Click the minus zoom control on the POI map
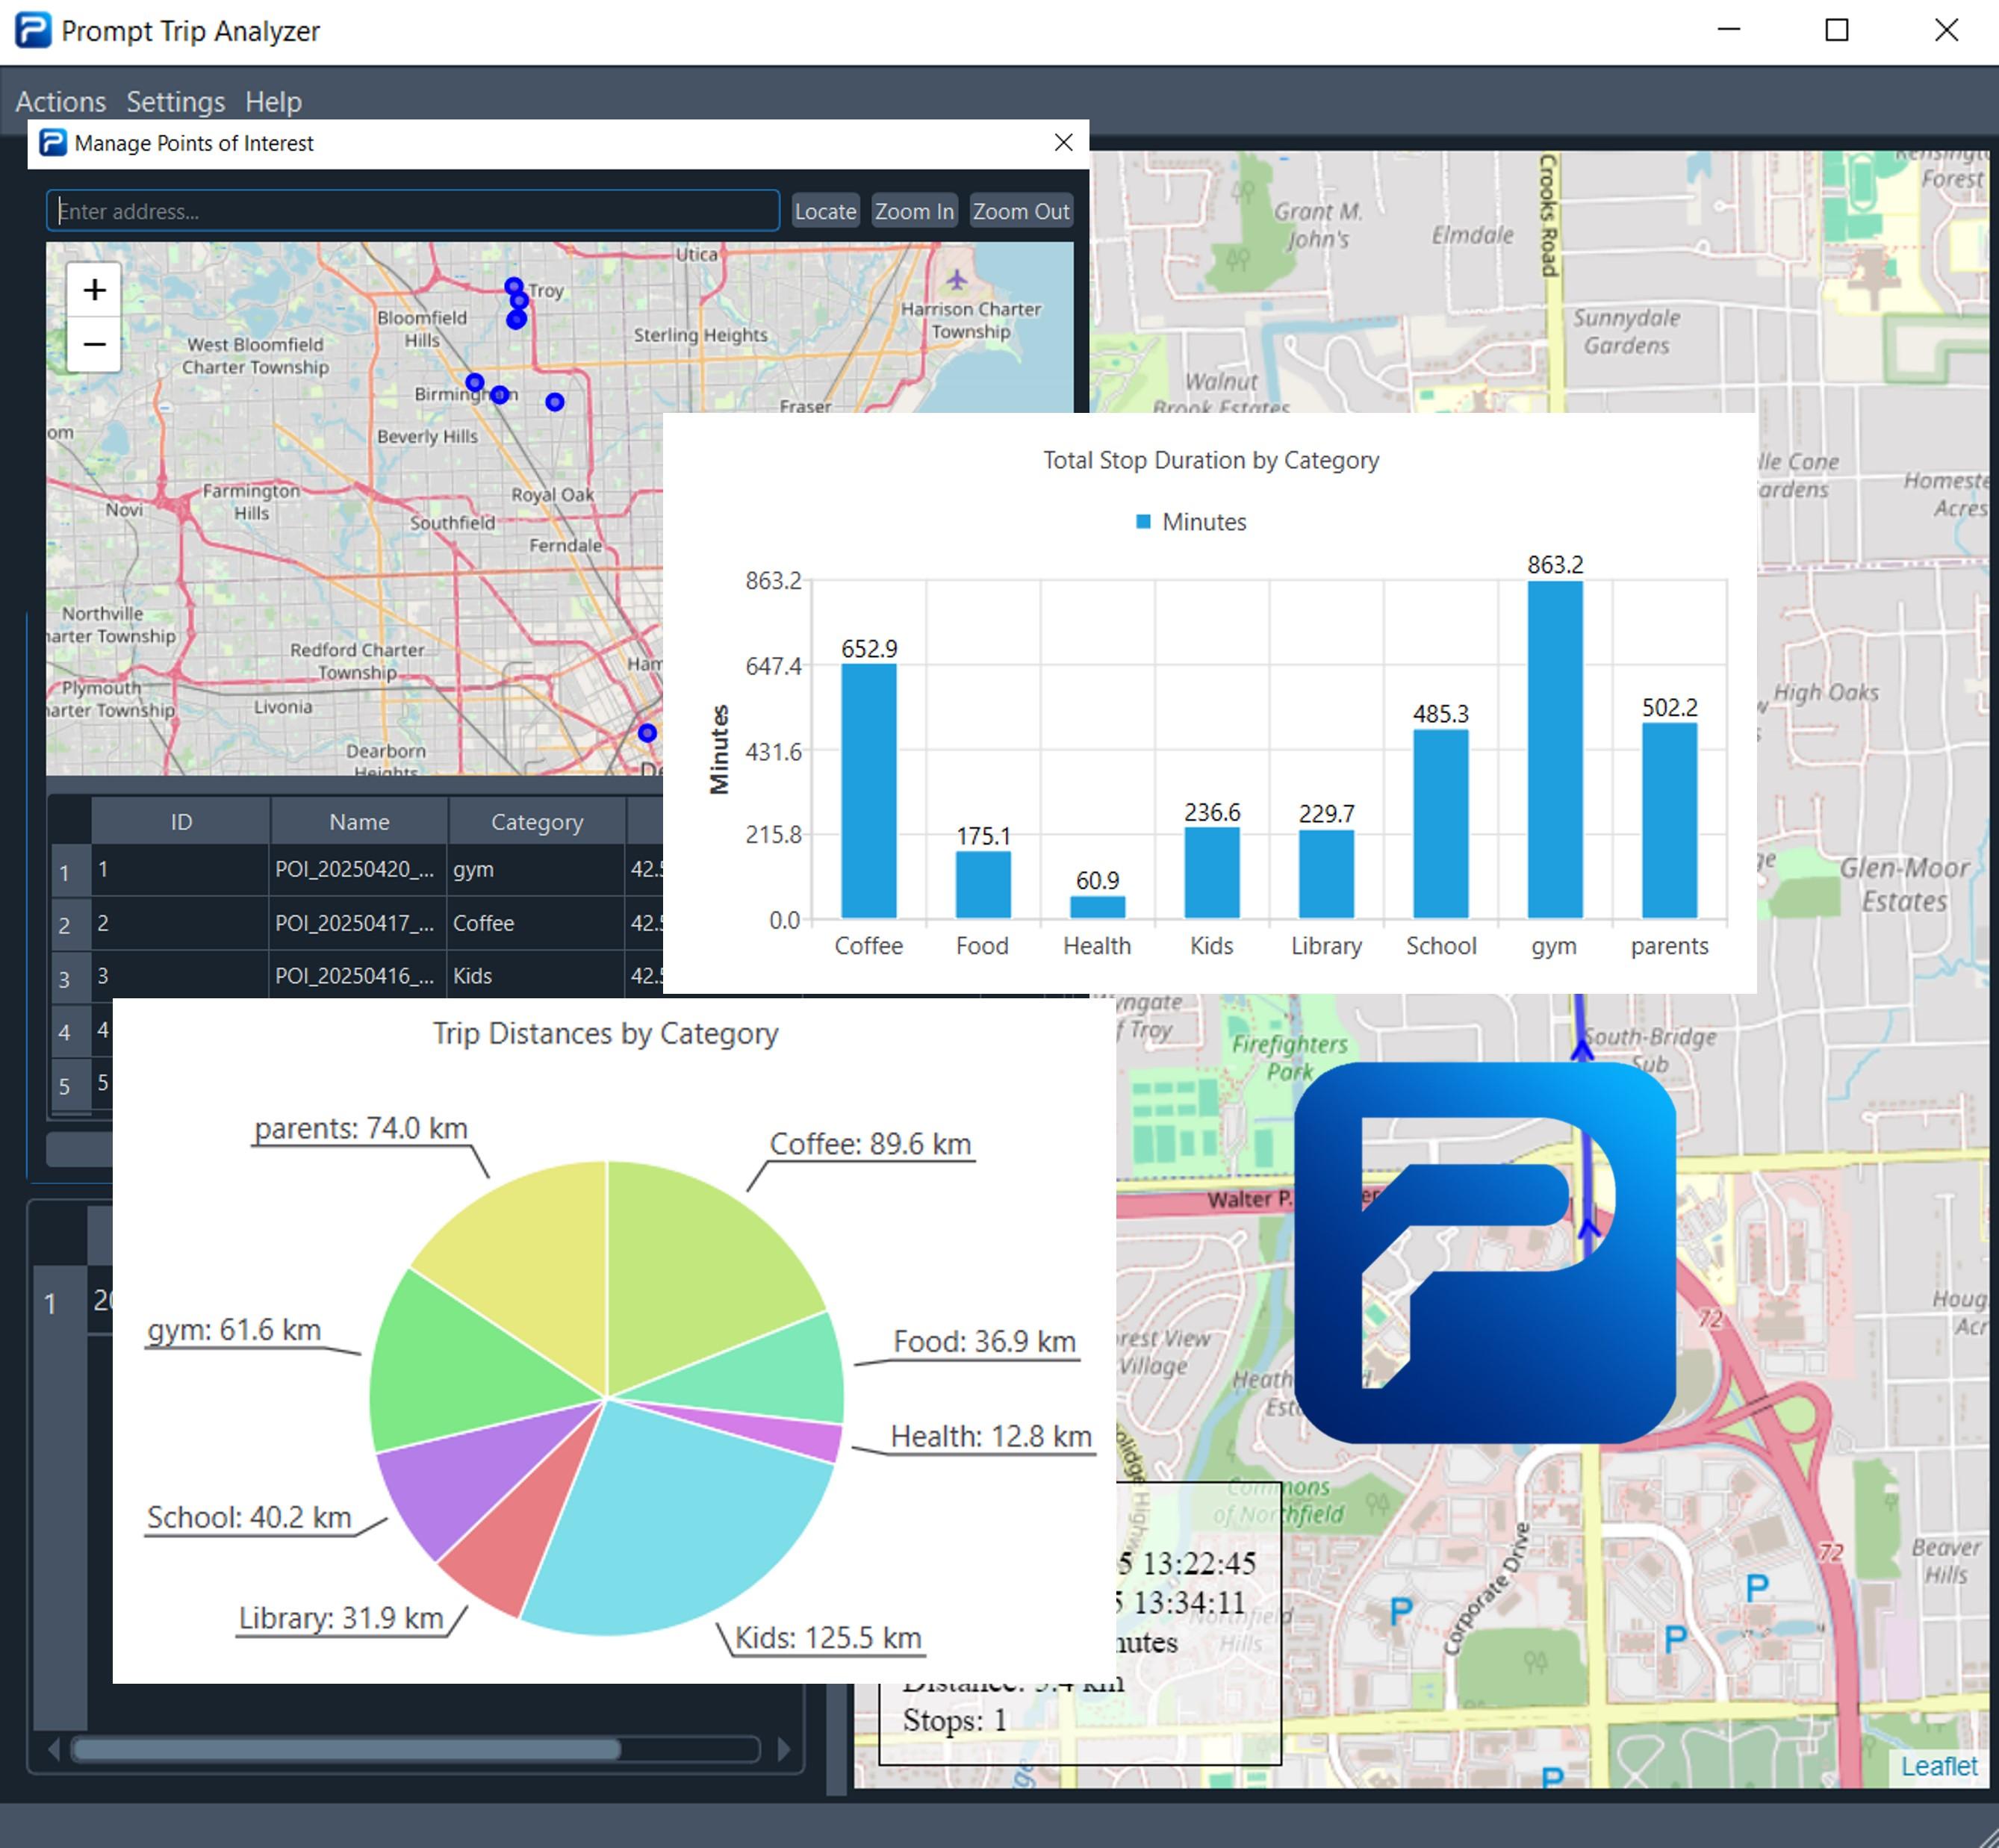 [x=93, y=344]
